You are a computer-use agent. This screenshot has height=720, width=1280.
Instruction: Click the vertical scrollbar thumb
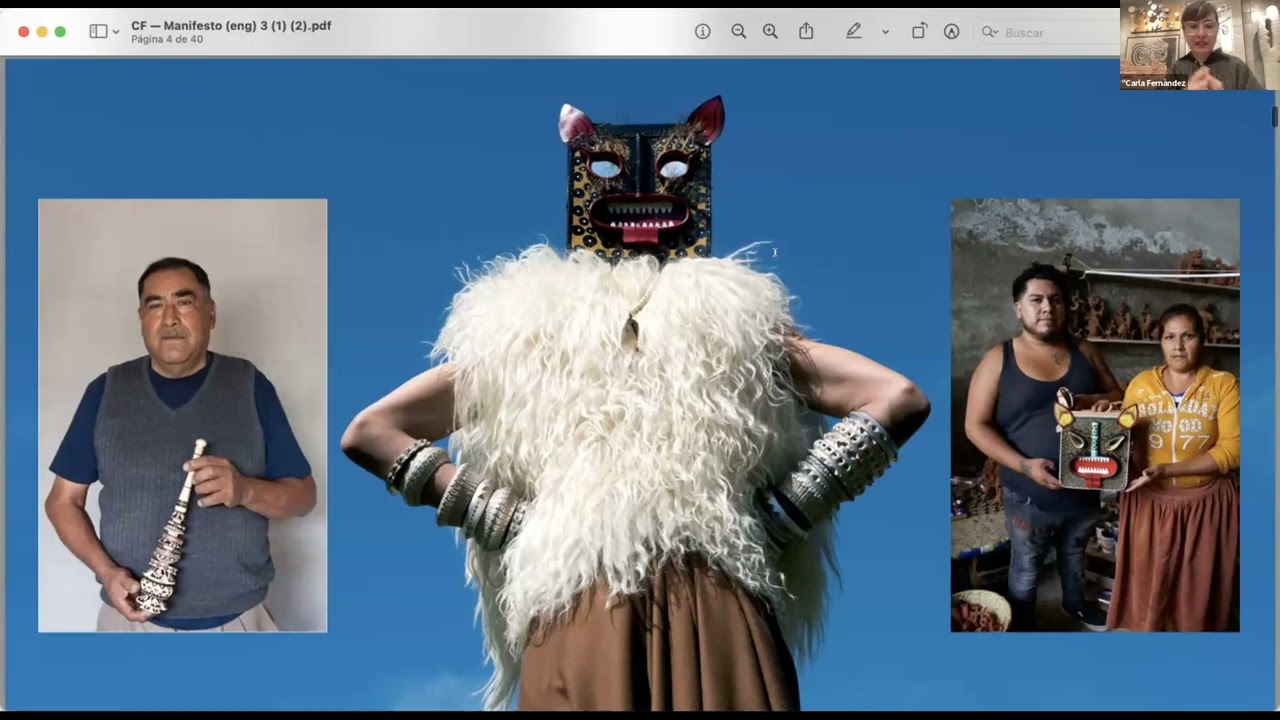pos(1275,115)
